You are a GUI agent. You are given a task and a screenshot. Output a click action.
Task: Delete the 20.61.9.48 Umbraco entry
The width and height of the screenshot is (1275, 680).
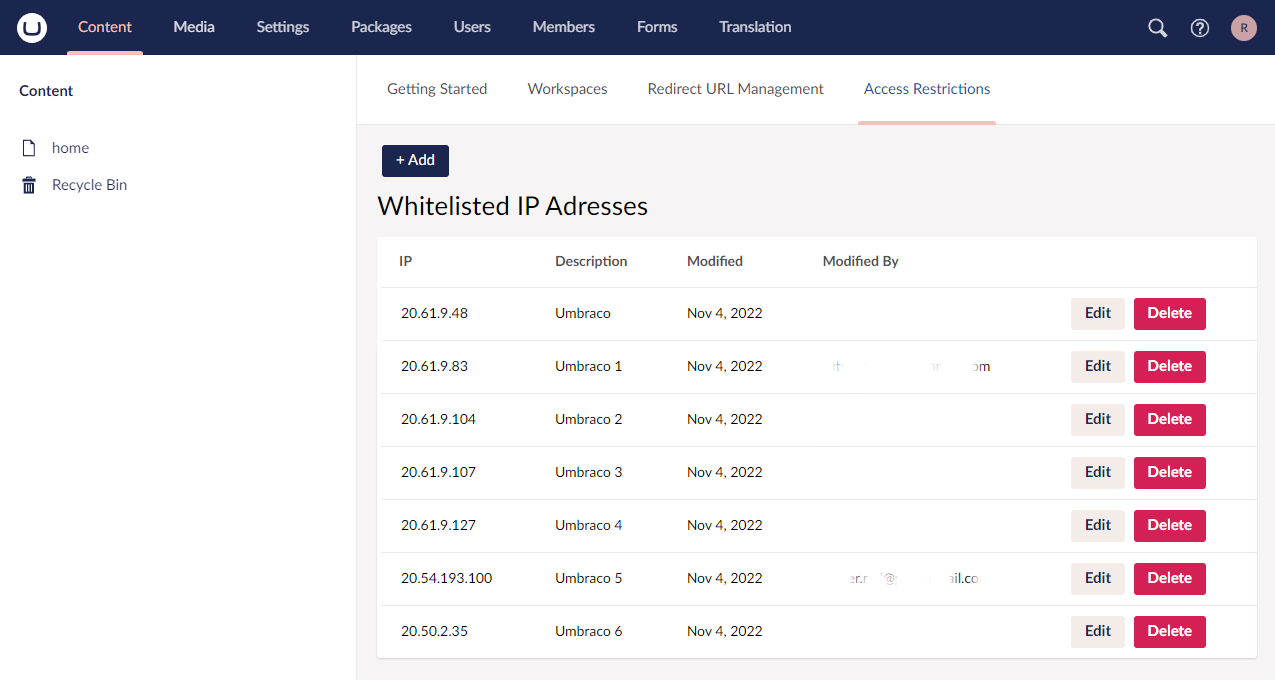(1169, 313)
